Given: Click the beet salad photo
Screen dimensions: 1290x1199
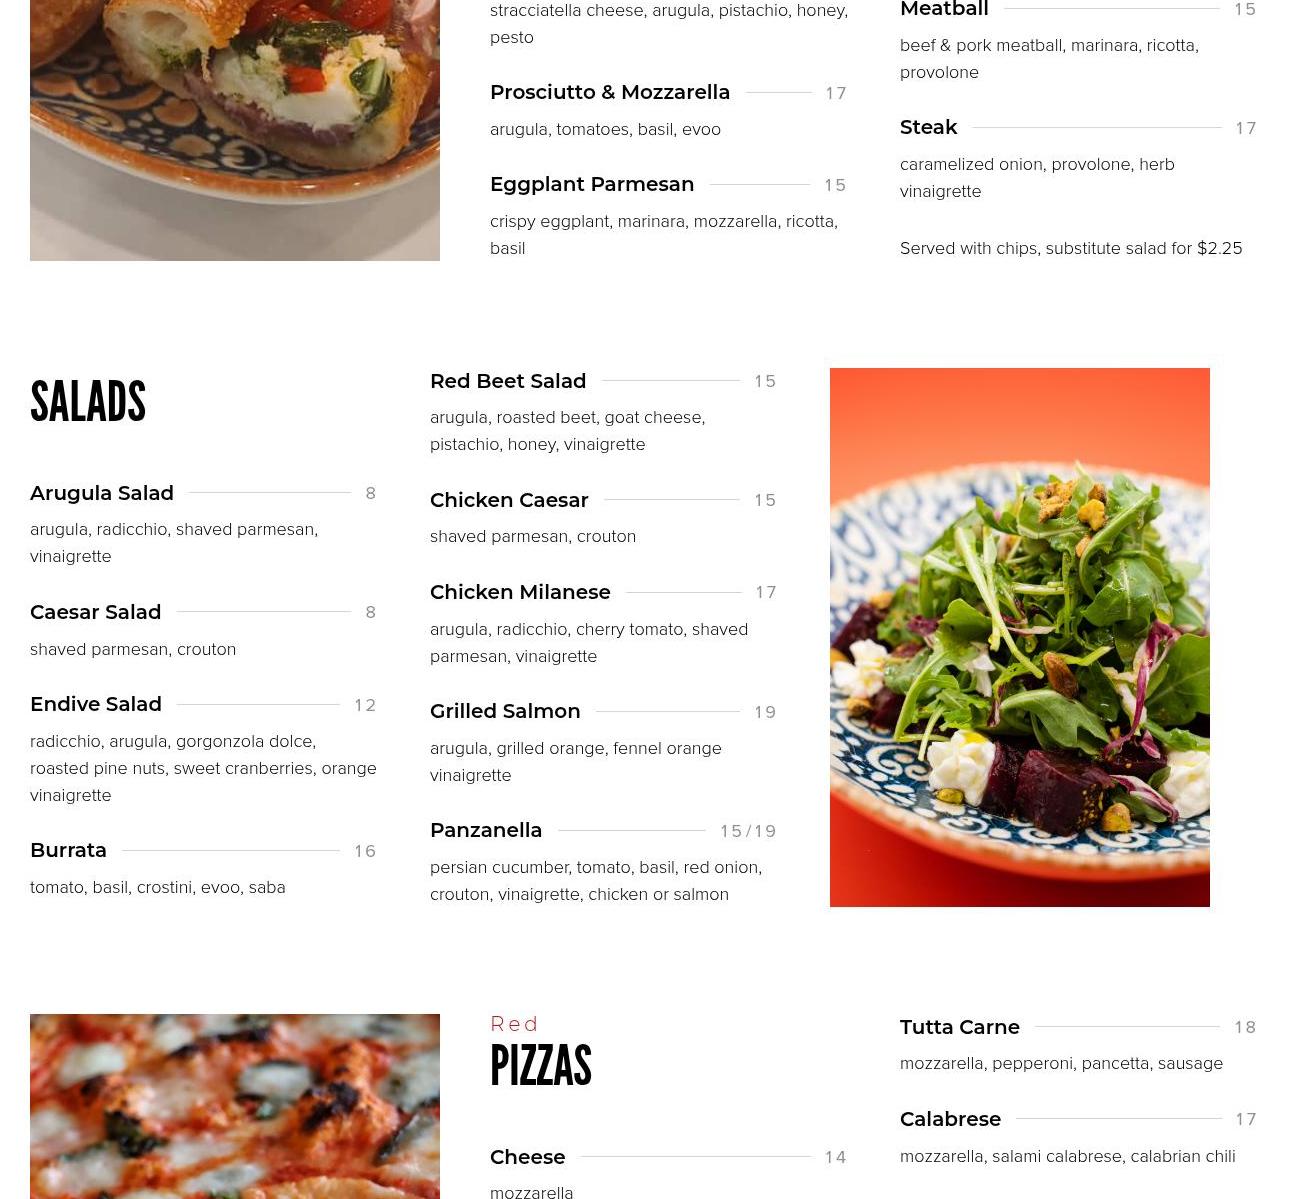Looking at the screenshot, I should coord(1019,637).
